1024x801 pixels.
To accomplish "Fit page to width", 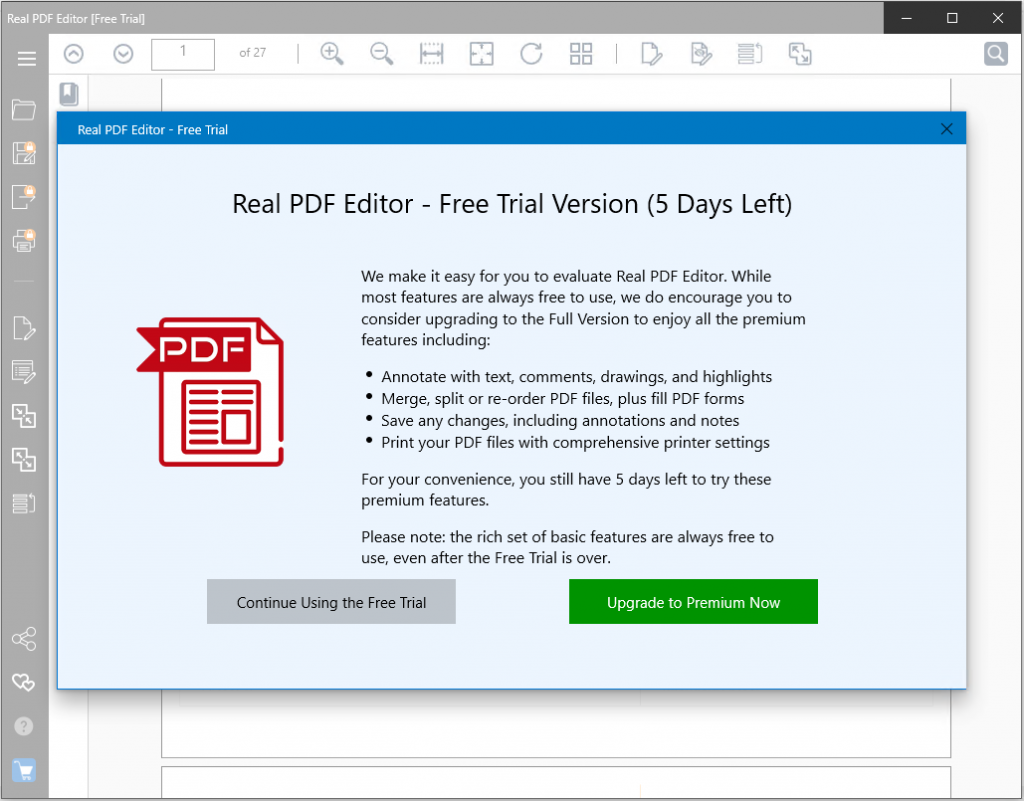I will point(431,54).
